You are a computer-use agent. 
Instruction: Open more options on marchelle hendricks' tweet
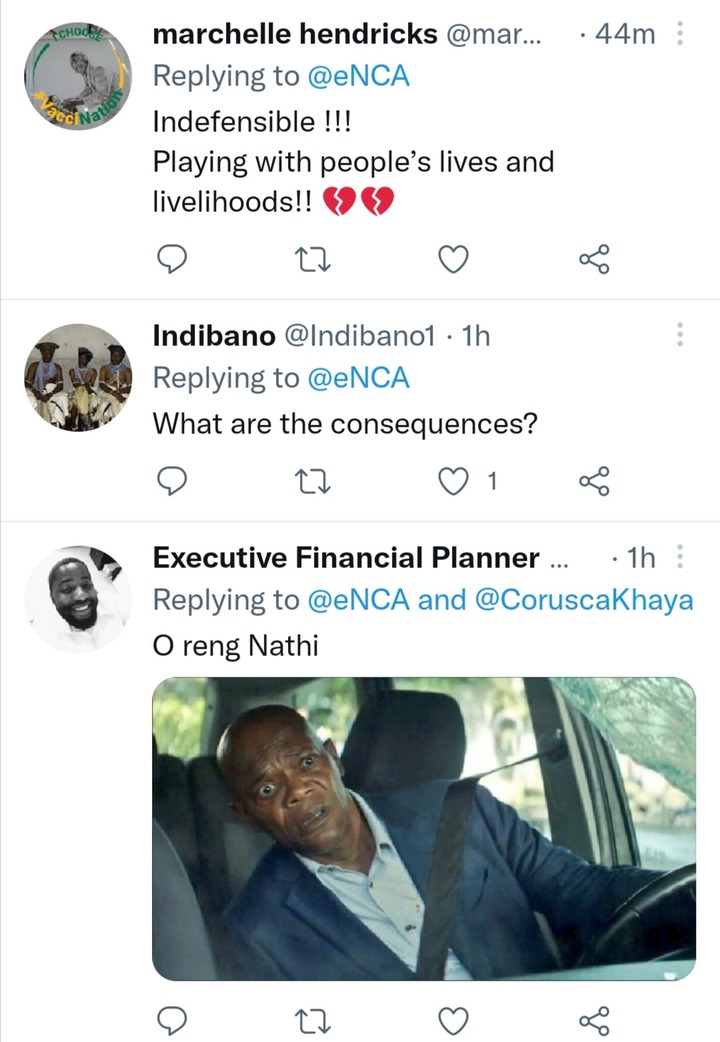pyautogui.click(x=679, y=33)
